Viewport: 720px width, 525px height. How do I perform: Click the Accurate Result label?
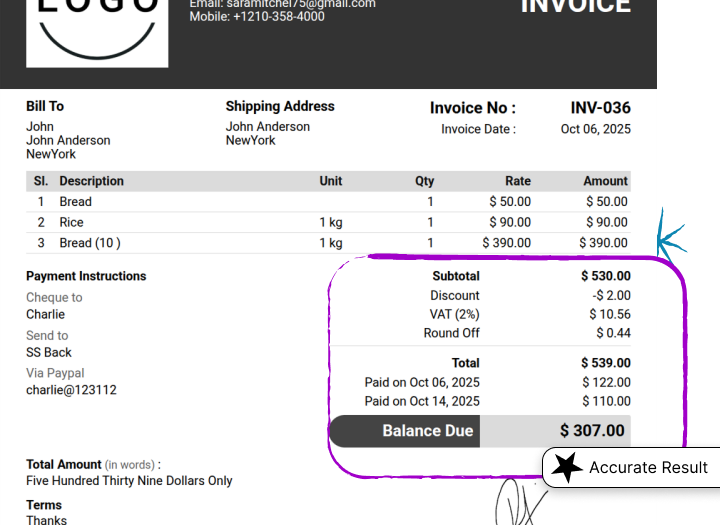coord(648,467)
